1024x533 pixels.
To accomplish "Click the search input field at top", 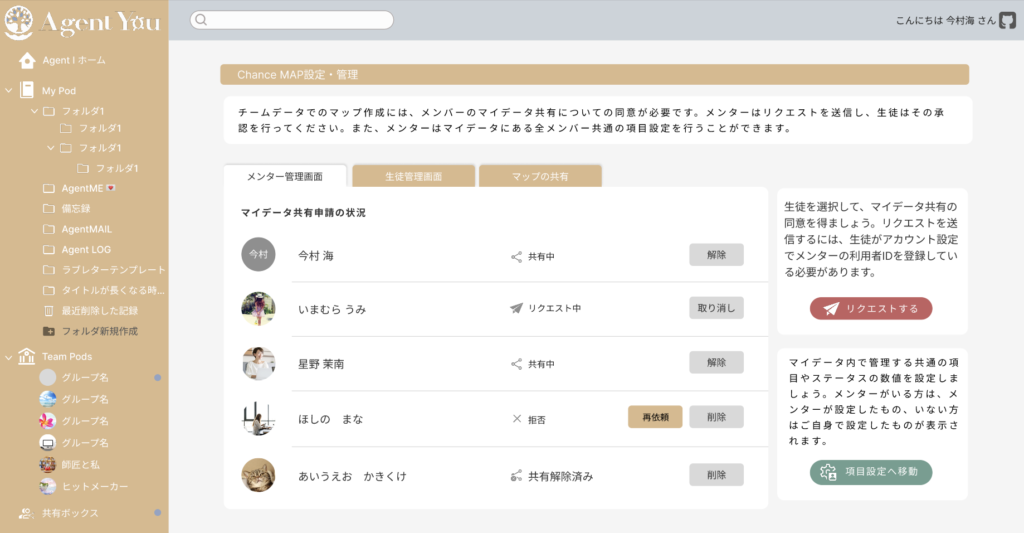I will 292,20.
